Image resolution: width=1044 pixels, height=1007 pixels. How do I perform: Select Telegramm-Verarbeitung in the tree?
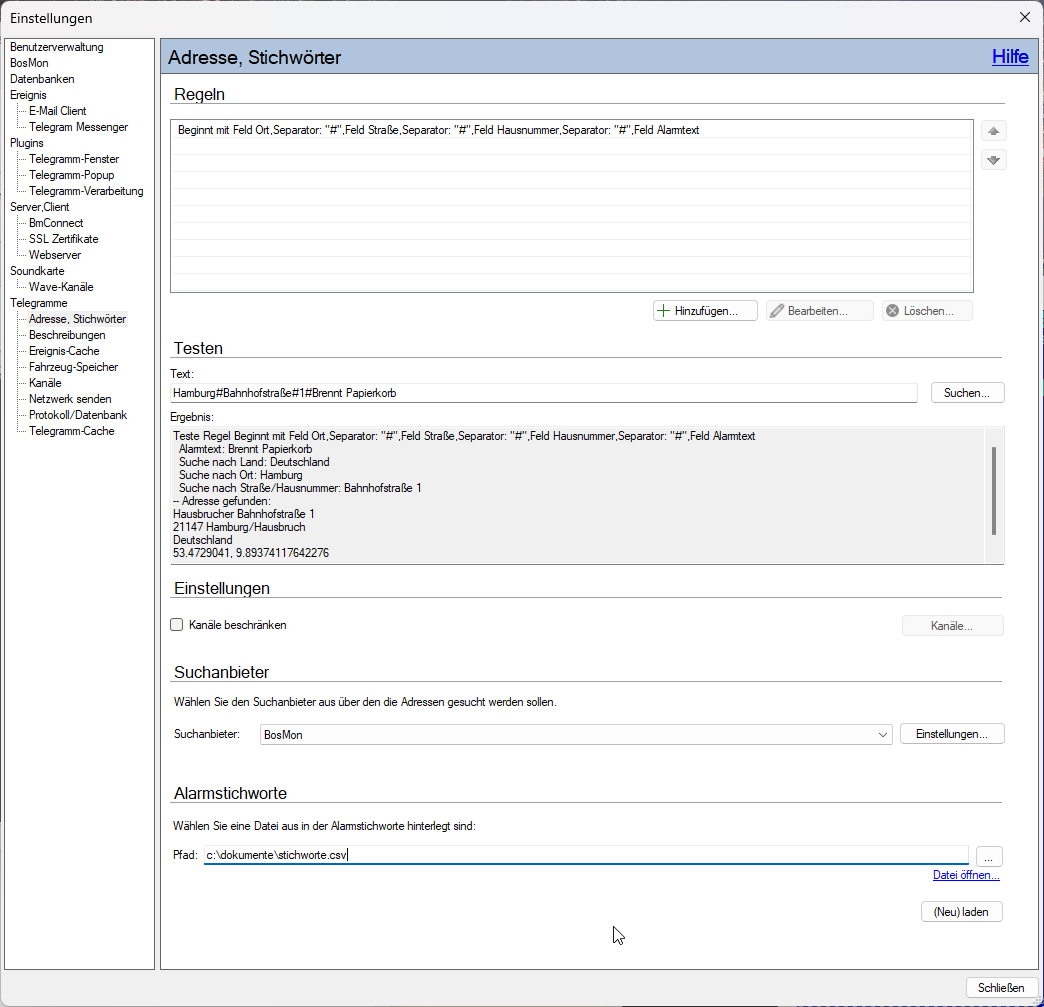pyautogui.click(x=86, y=191)
